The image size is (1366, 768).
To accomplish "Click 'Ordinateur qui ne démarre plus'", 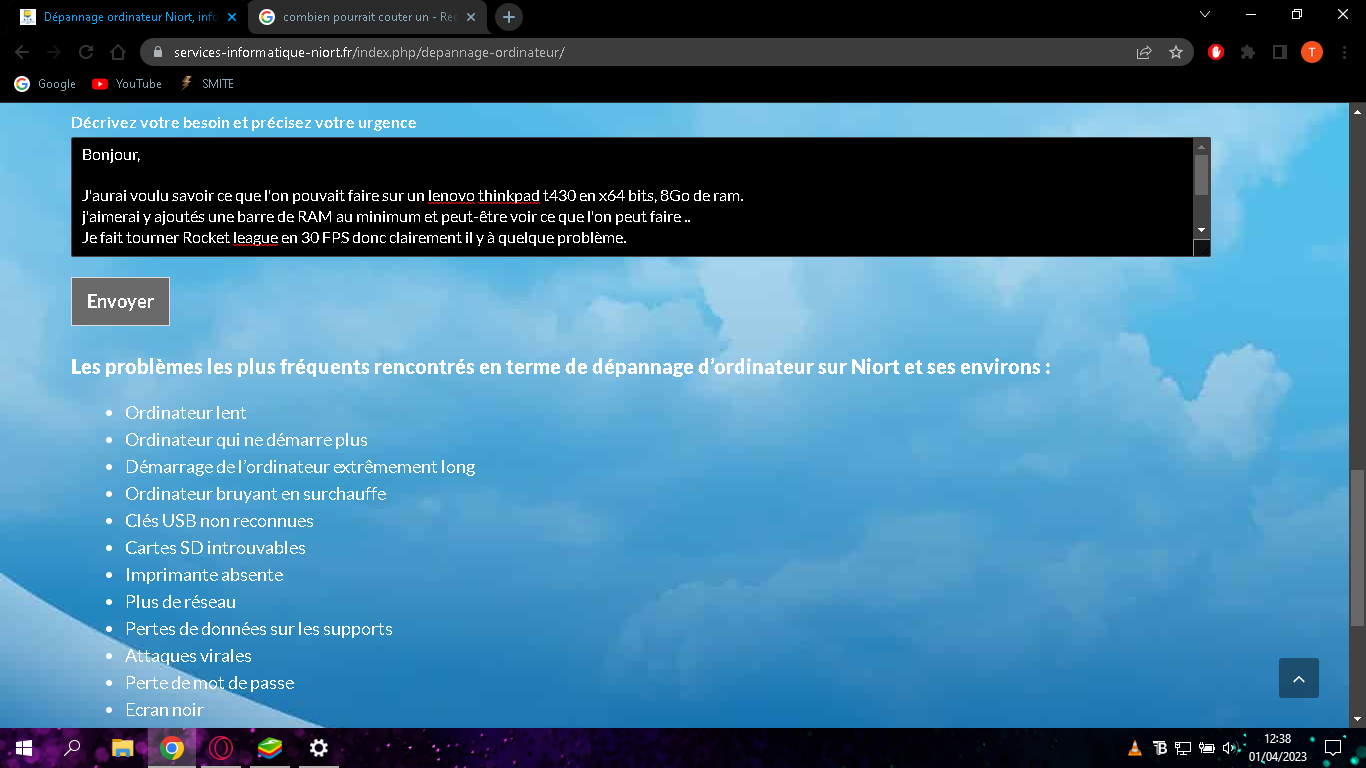I will [x=246, y=439].
